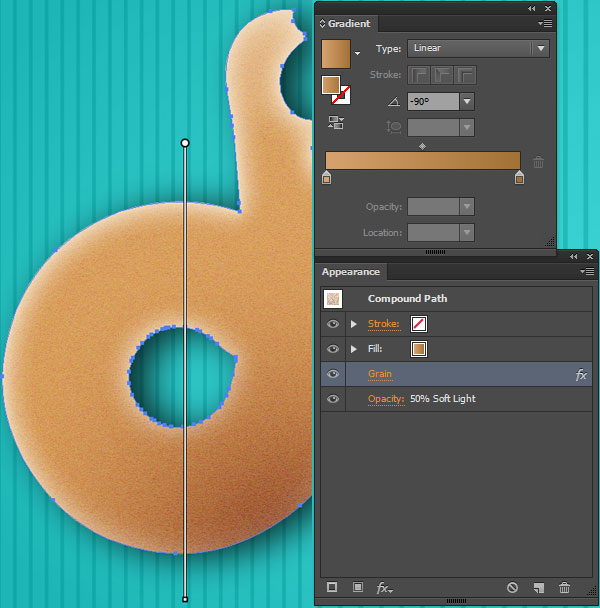This screenshot has height=608, width=600.
Task: Click the gradient angle input field
Action: click(x=433, y=101)
